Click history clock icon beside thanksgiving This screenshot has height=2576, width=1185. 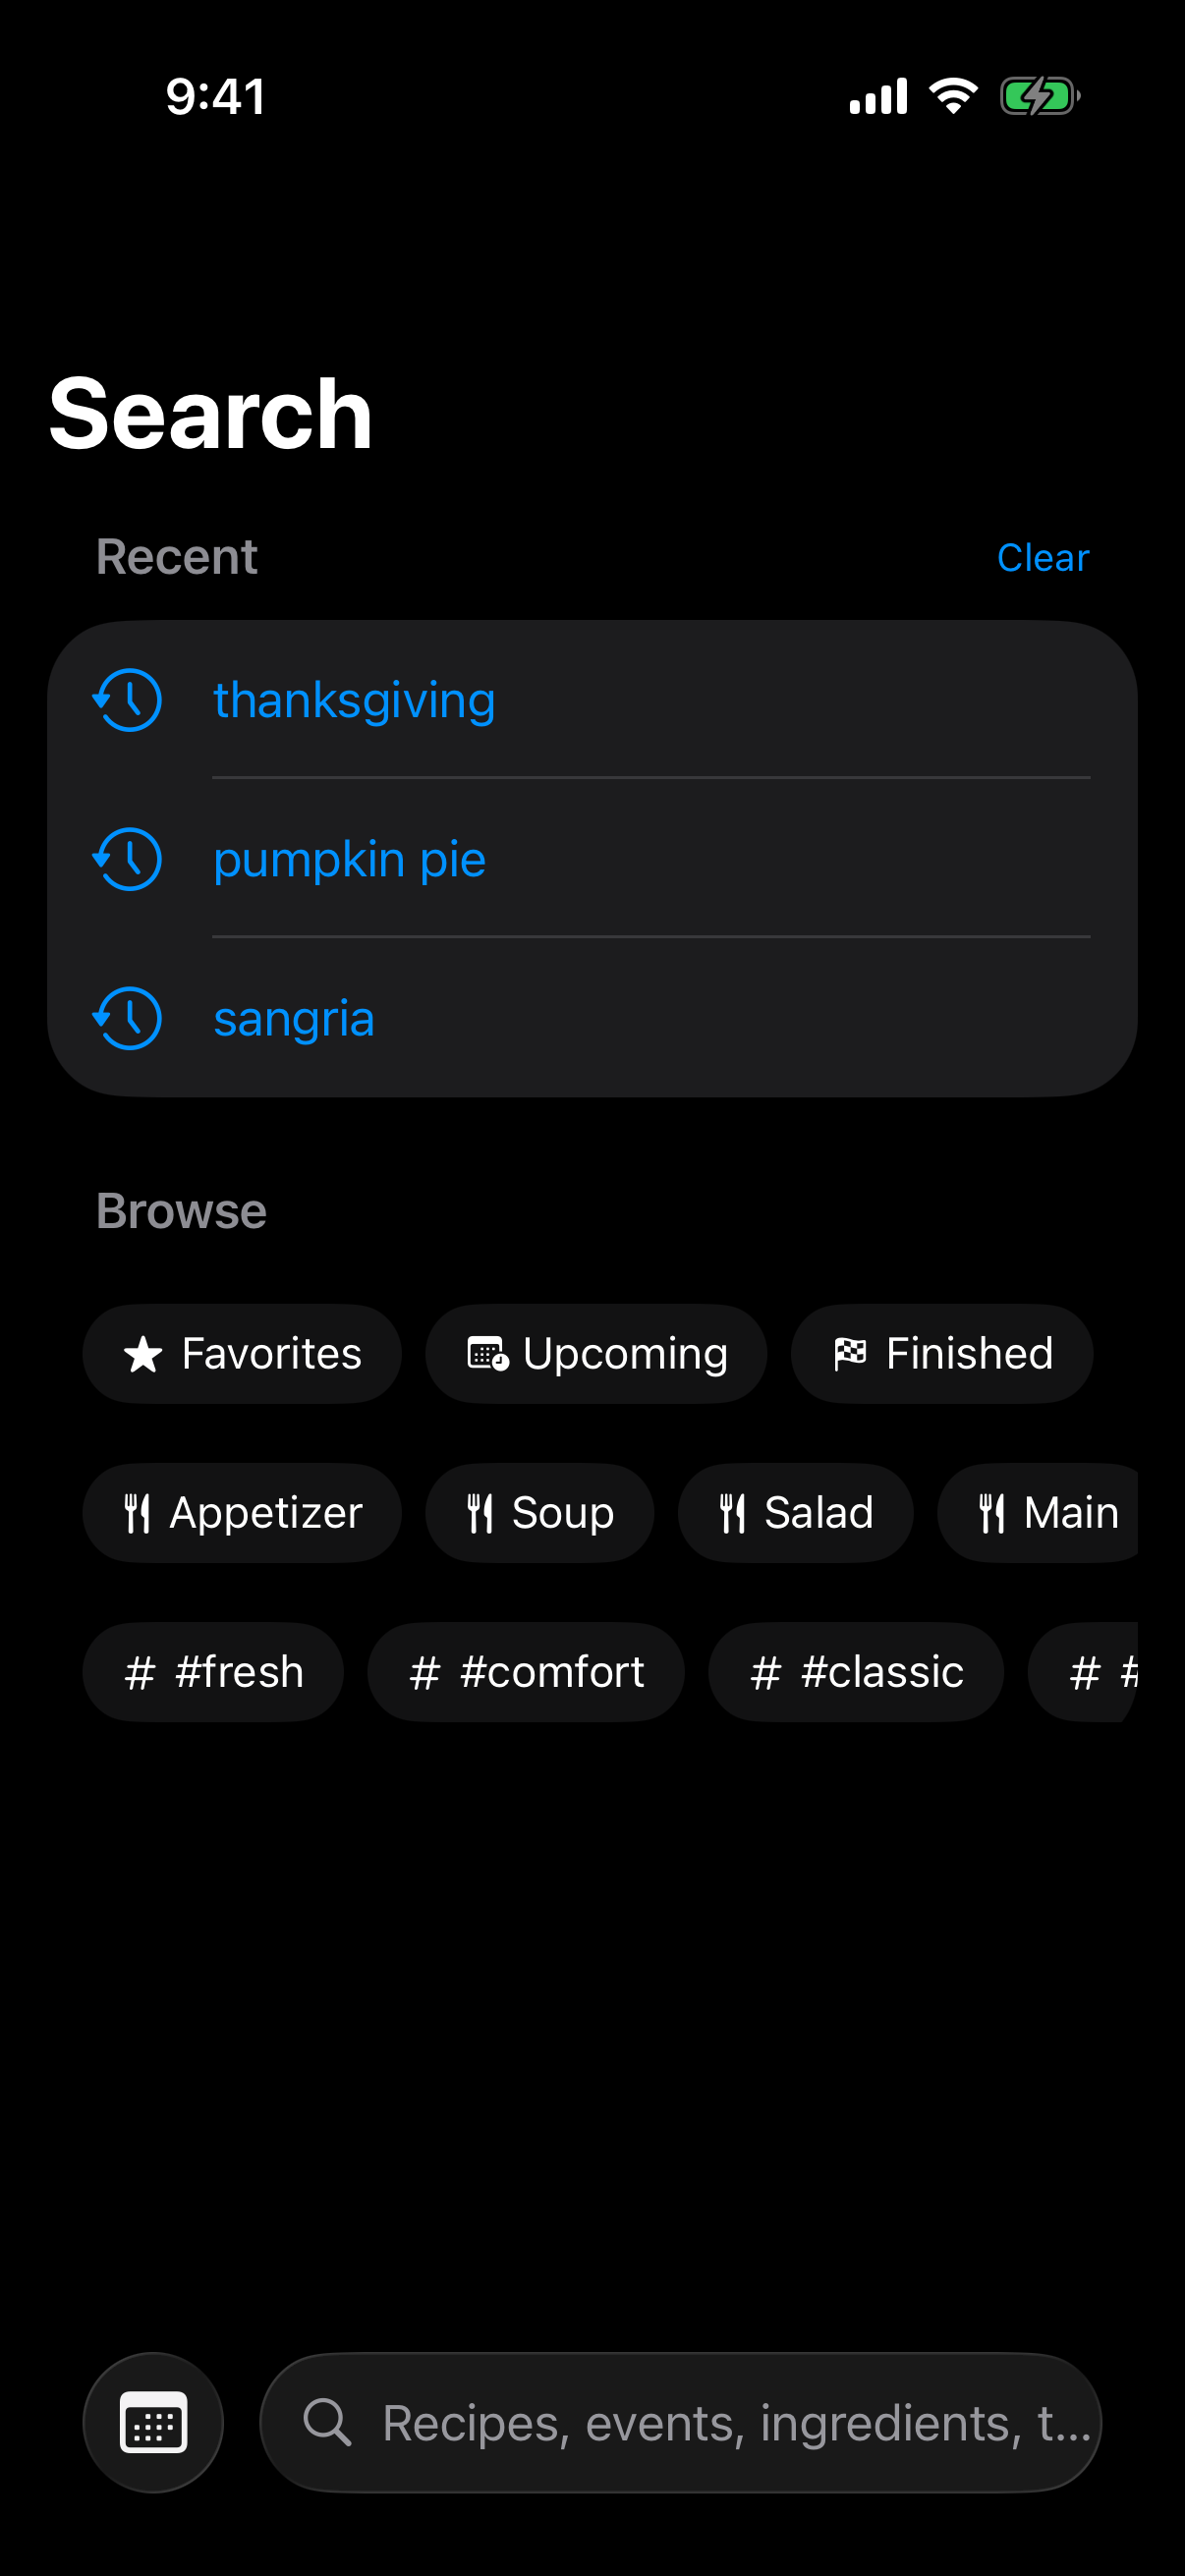(x=128, y=699)
